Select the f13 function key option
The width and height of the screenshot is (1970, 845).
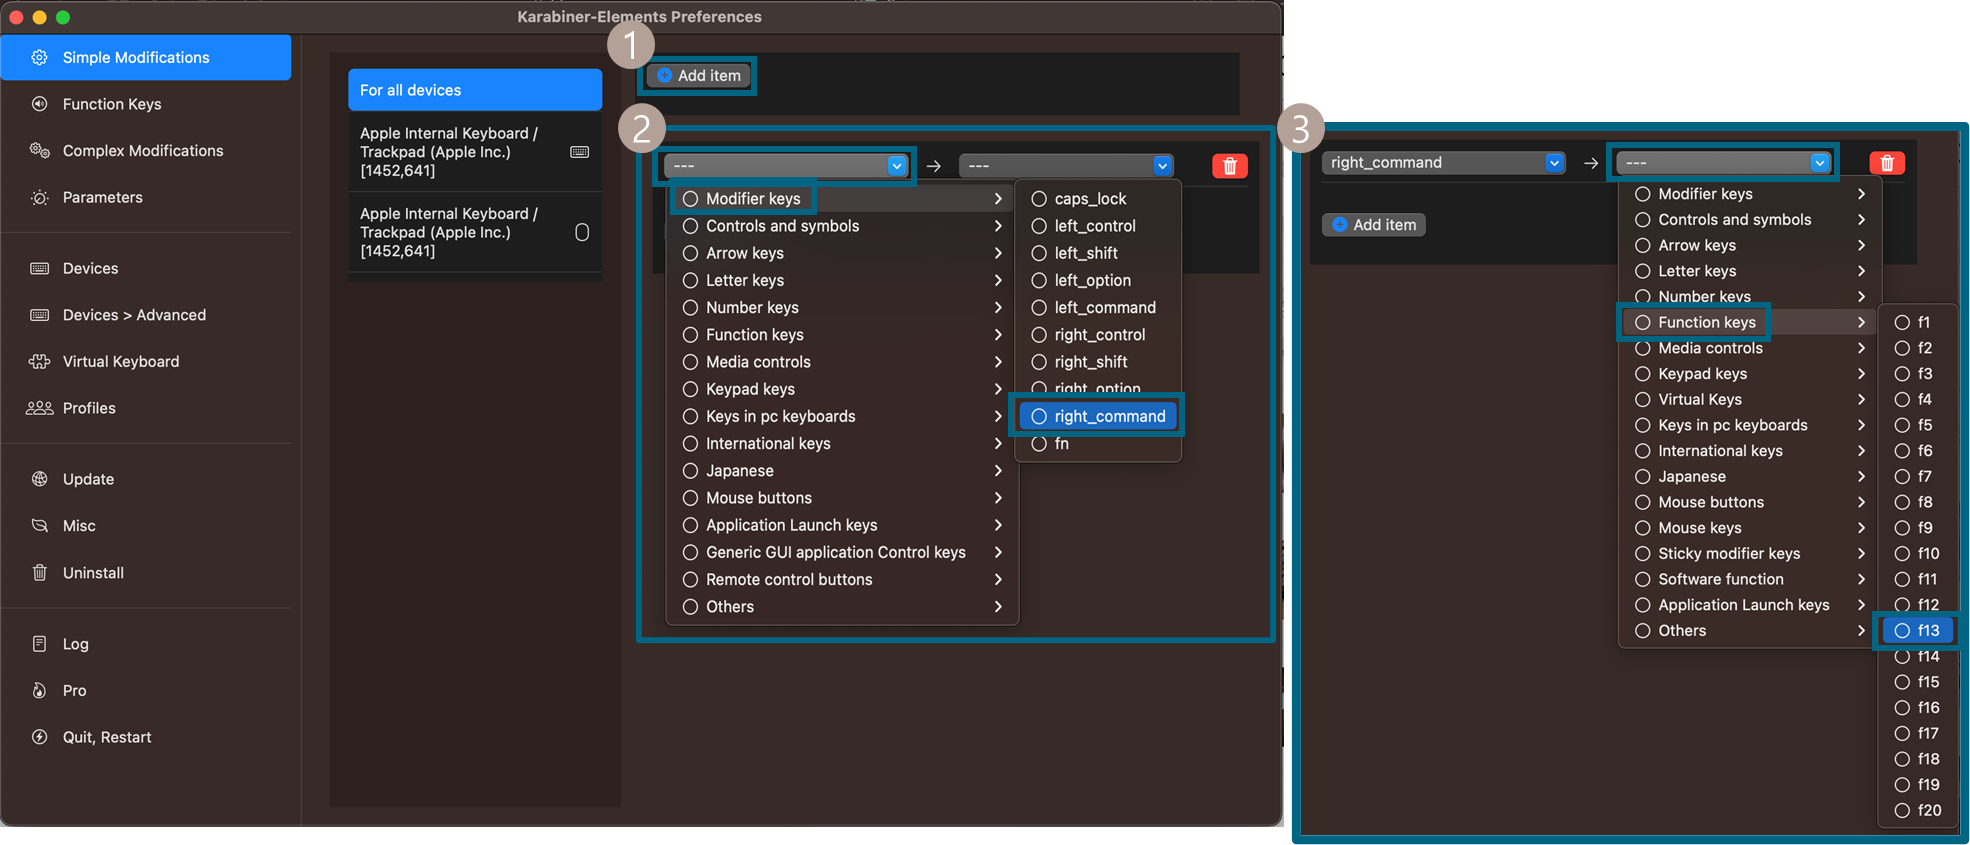[x=1917, y=631]
